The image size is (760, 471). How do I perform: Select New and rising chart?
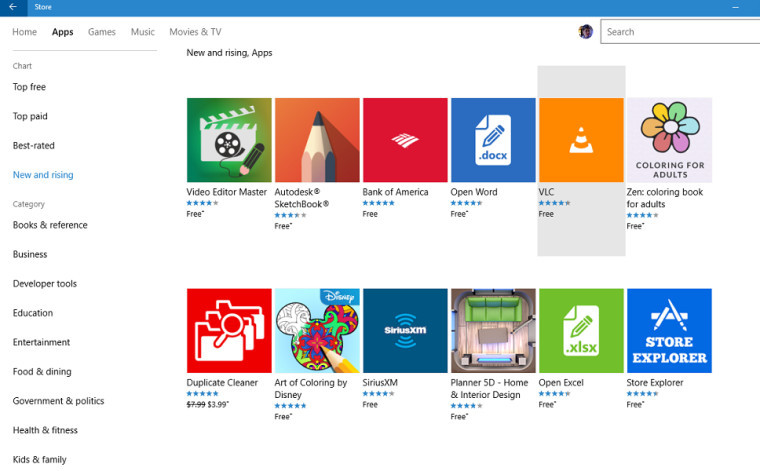click(x=43, y=175)
